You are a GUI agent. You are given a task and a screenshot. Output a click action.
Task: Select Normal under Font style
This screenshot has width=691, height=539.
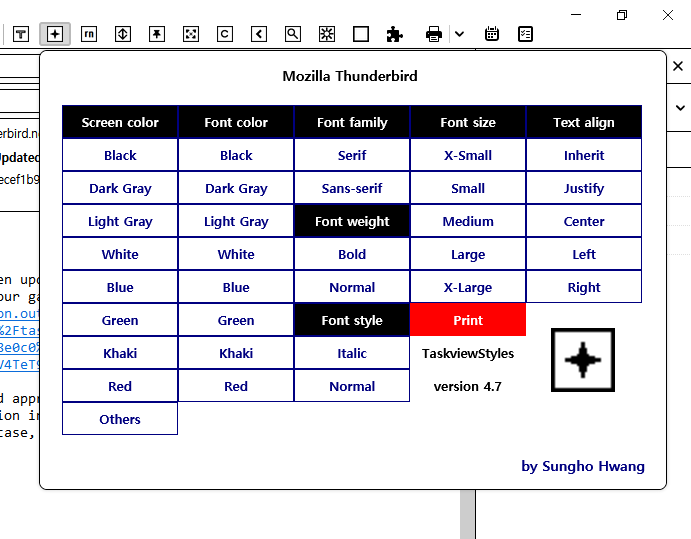(x=352, y=386)
